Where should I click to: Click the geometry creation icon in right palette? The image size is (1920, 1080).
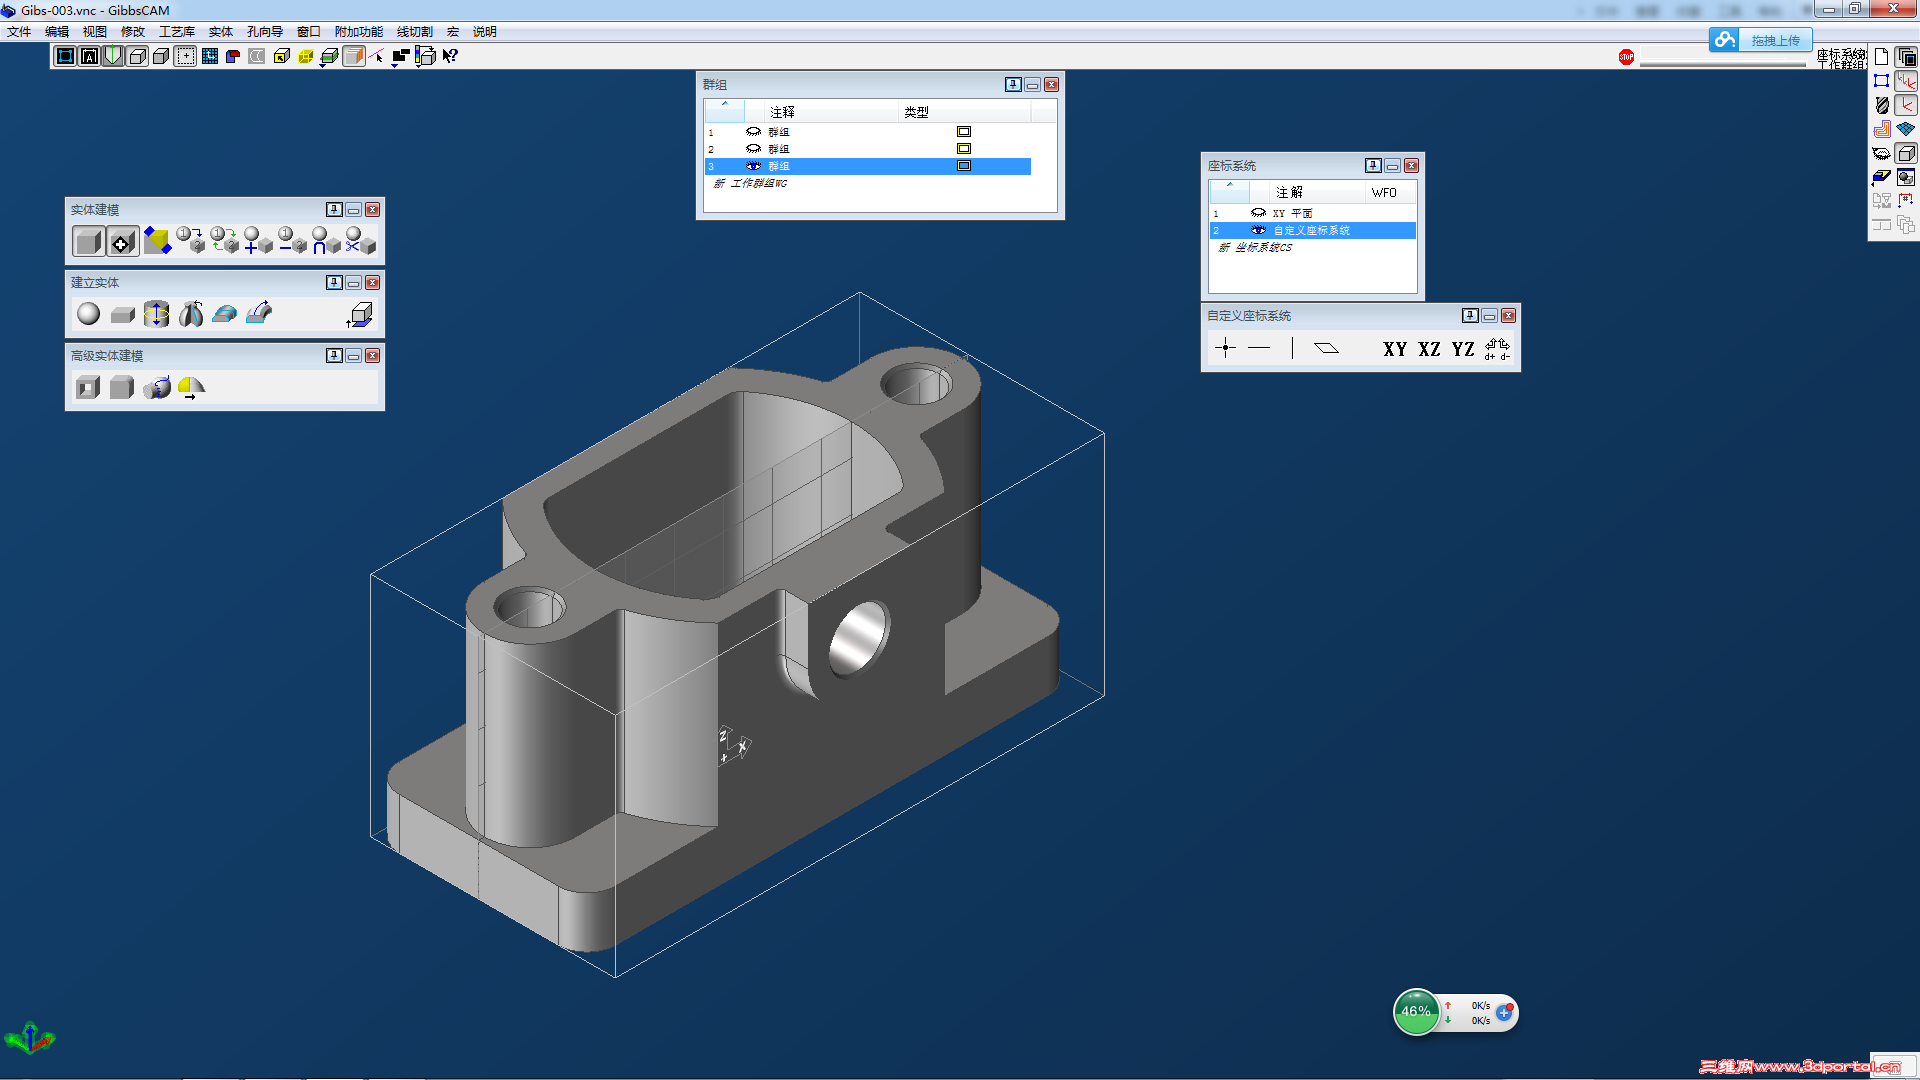click(1881, 81)
